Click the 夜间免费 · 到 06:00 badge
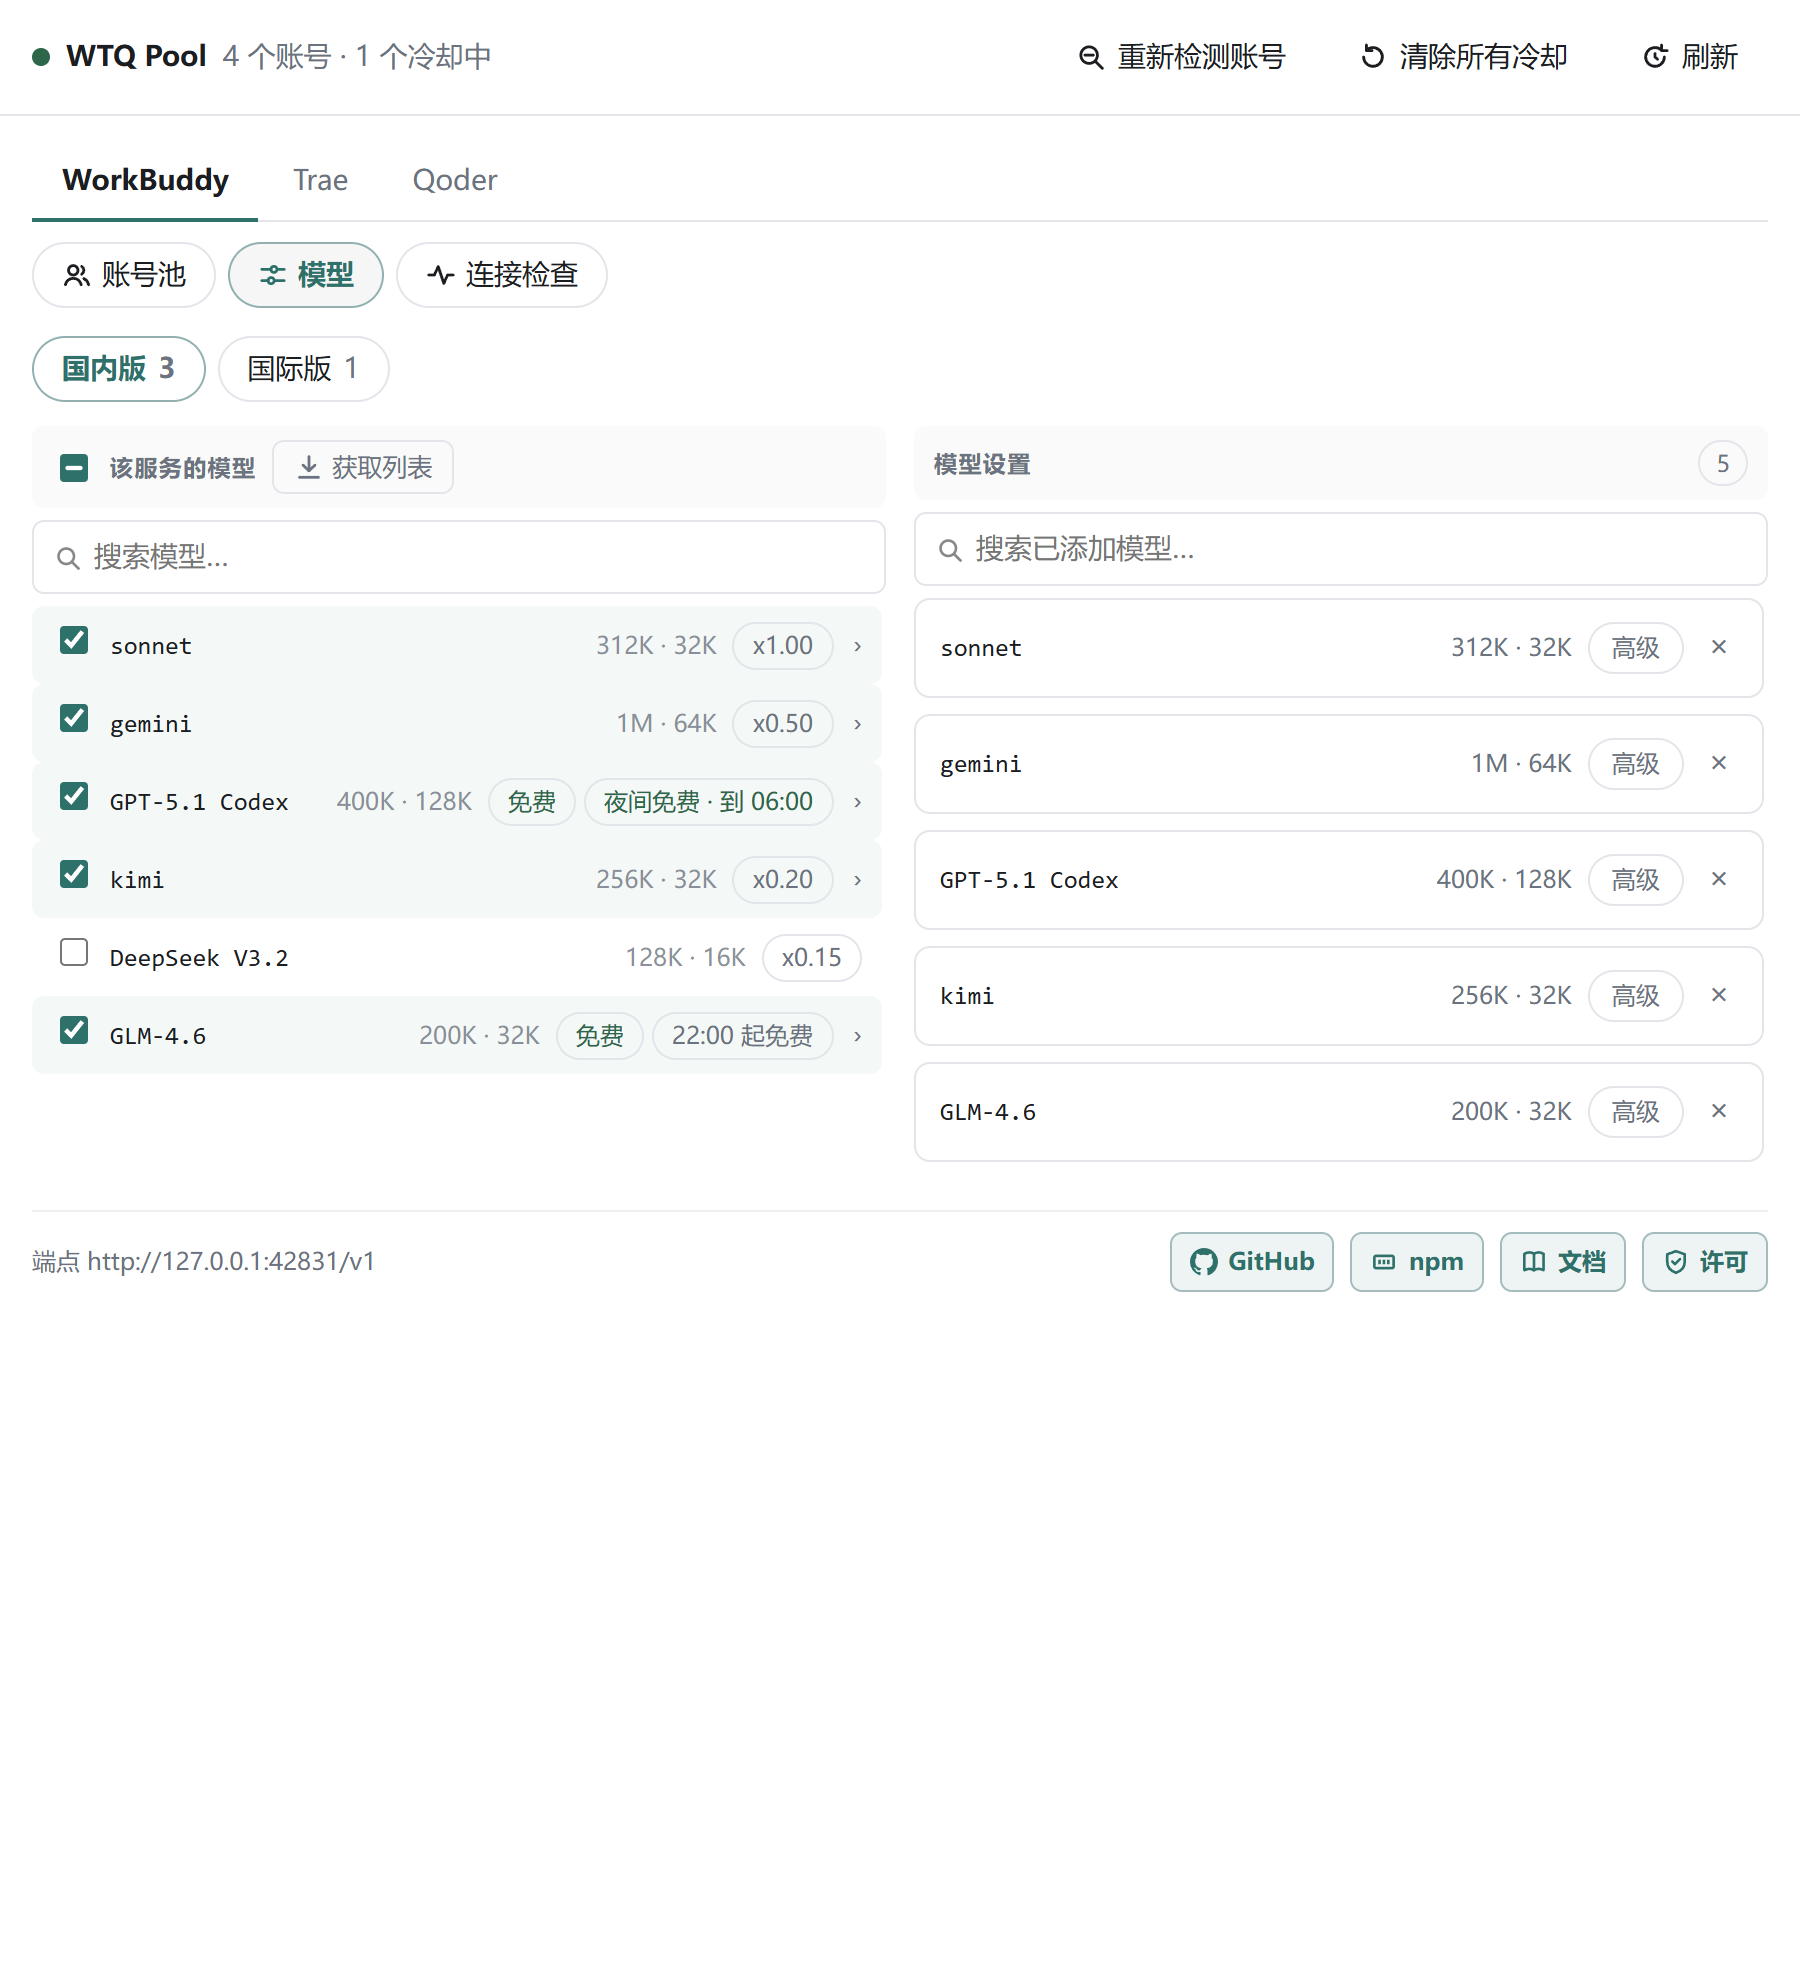1800x1980 pixels. pos(709,802)
